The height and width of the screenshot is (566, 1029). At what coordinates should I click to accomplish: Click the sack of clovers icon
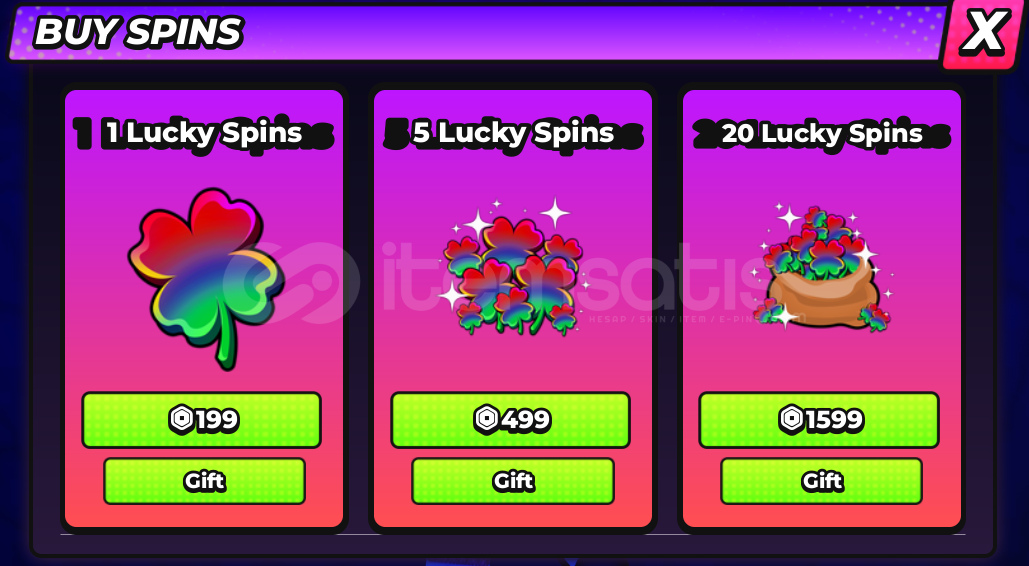coord(824,267)
